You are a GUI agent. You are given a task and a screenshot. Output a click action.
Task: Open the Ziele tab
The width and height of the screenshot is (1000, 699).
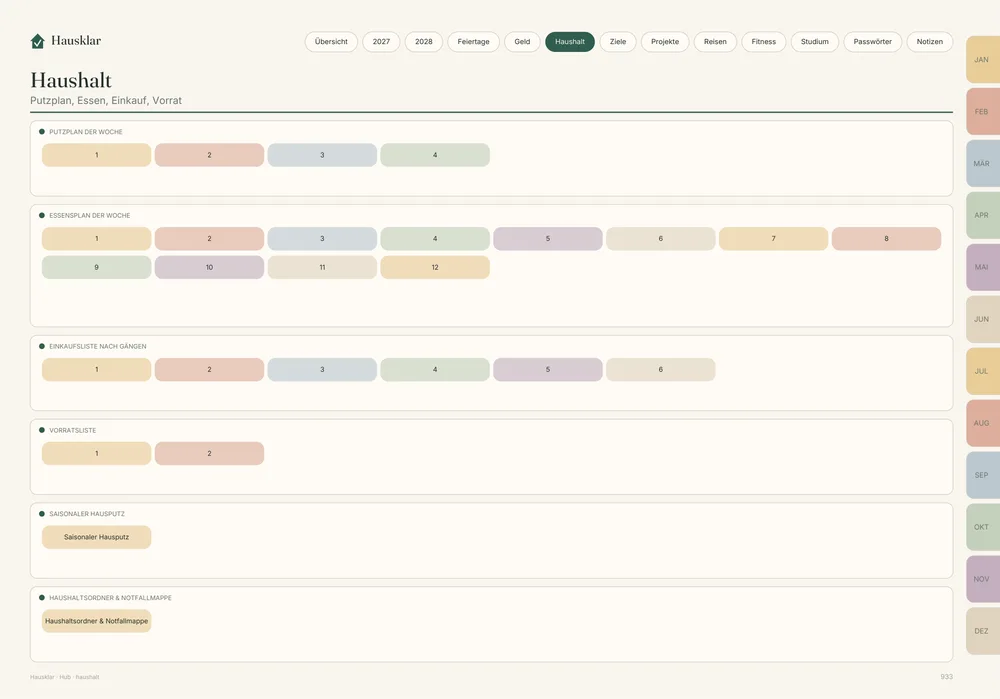click(x=618, y=41)
